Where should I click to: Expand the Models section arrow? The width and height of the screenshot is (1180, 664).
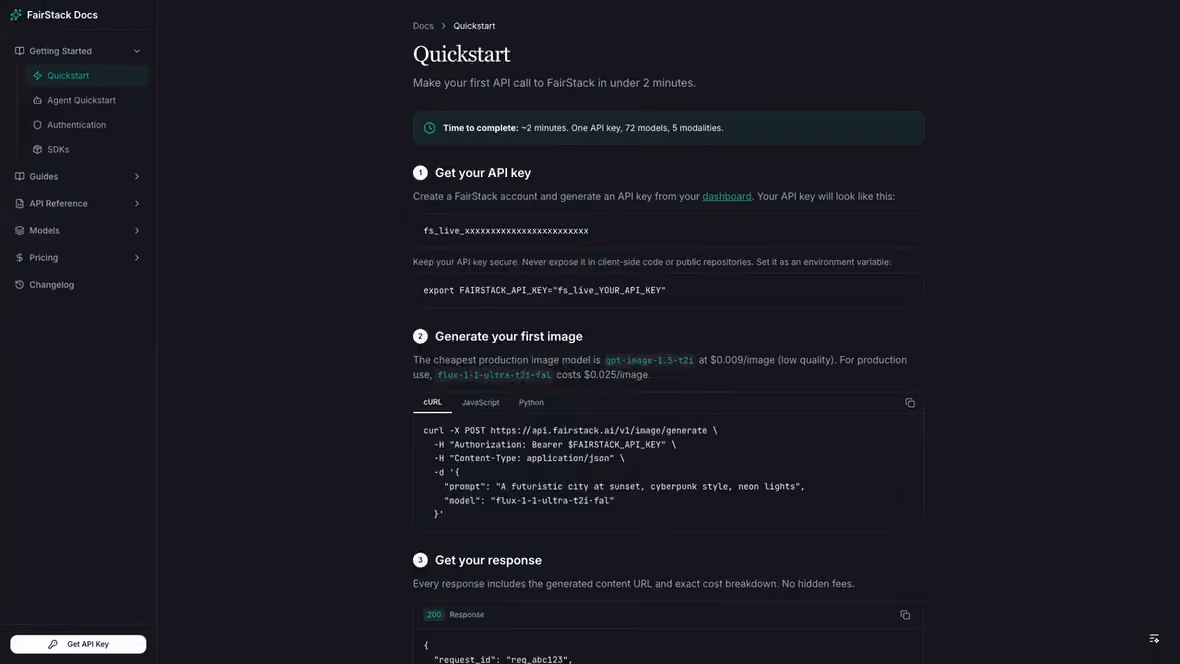pyautogui.click(x=137, y=230)
